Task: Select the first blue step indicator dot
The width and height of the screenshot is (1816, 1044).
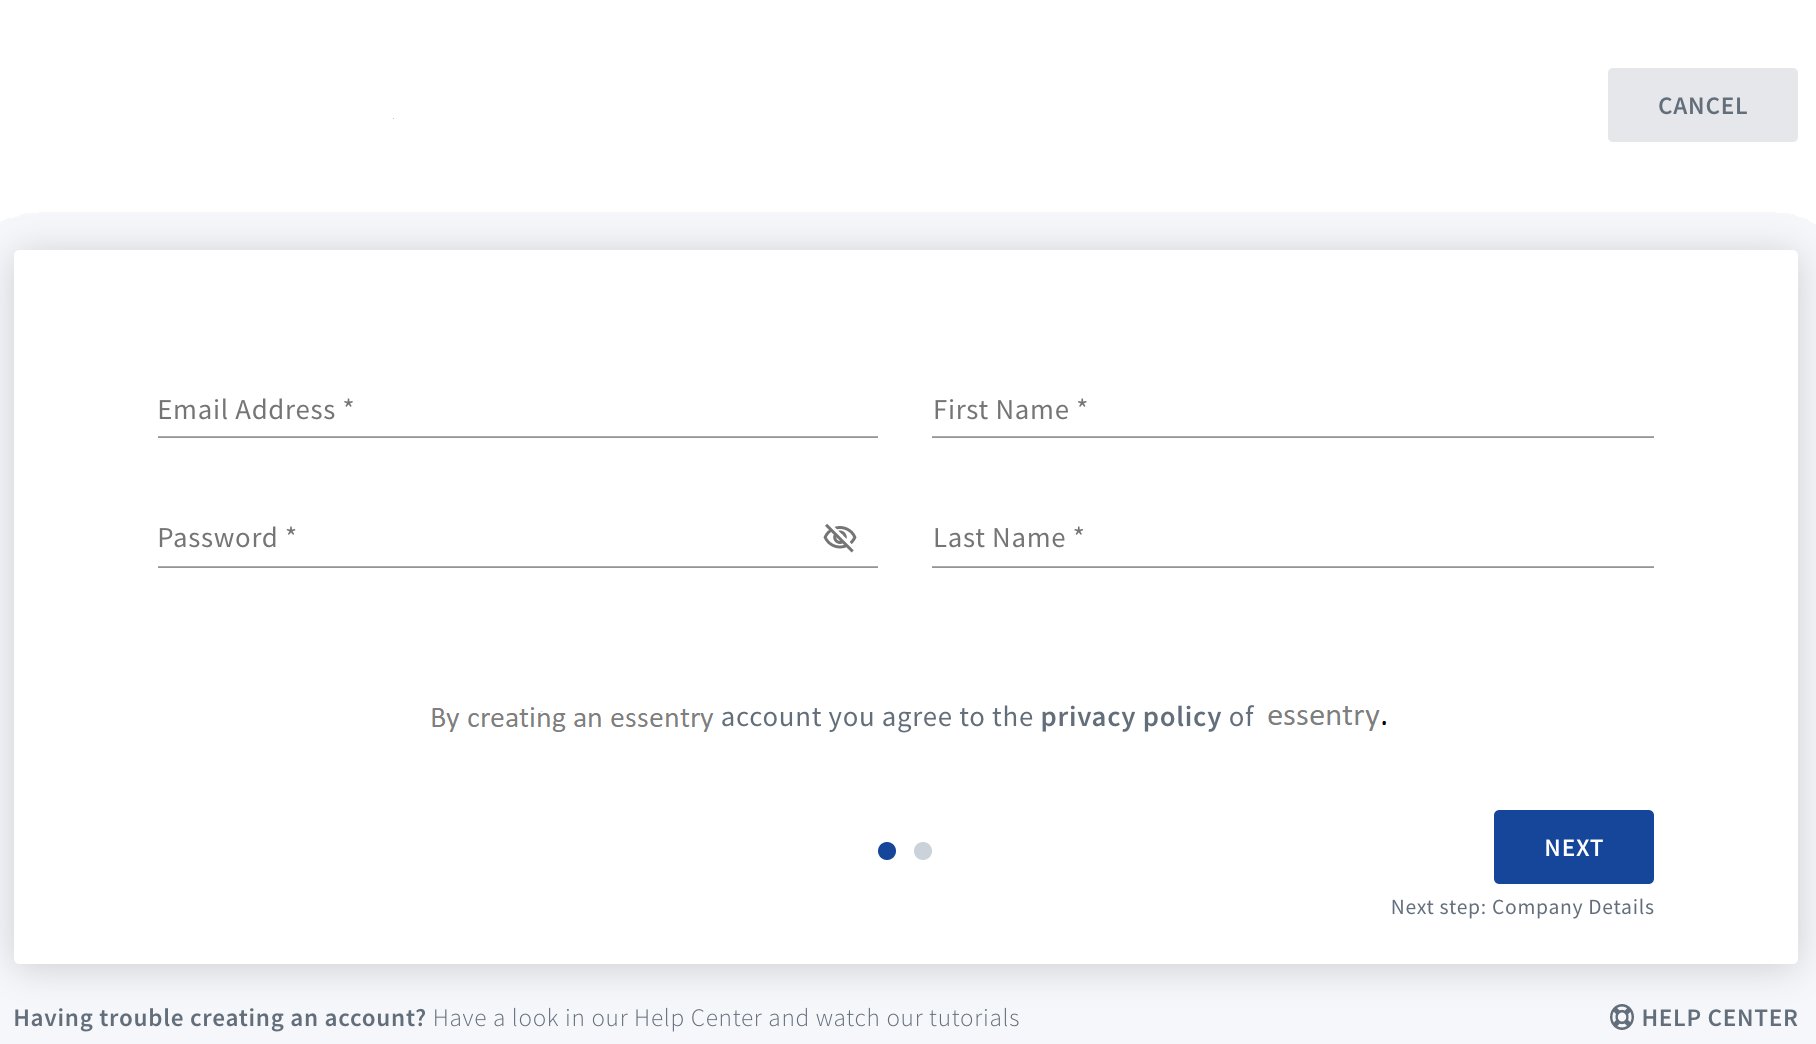Action: 887,851
